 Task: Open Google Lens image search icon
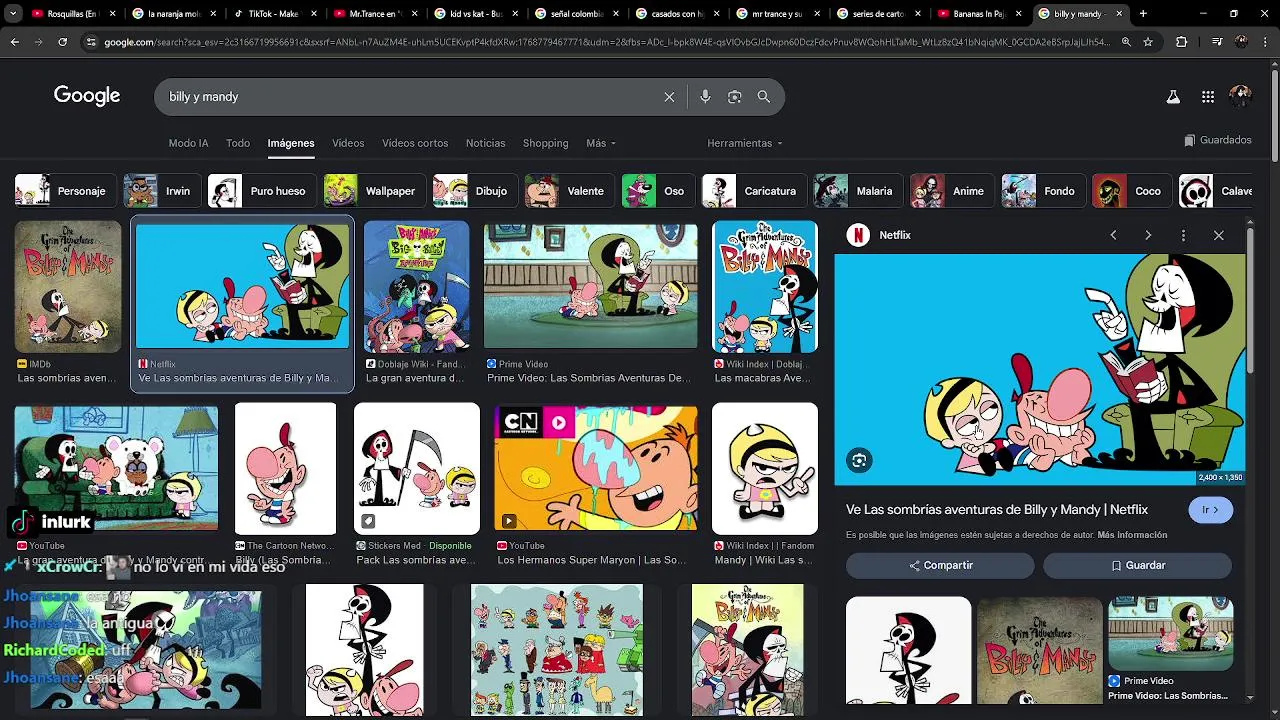pyautogui.click(x=734, y=97)
